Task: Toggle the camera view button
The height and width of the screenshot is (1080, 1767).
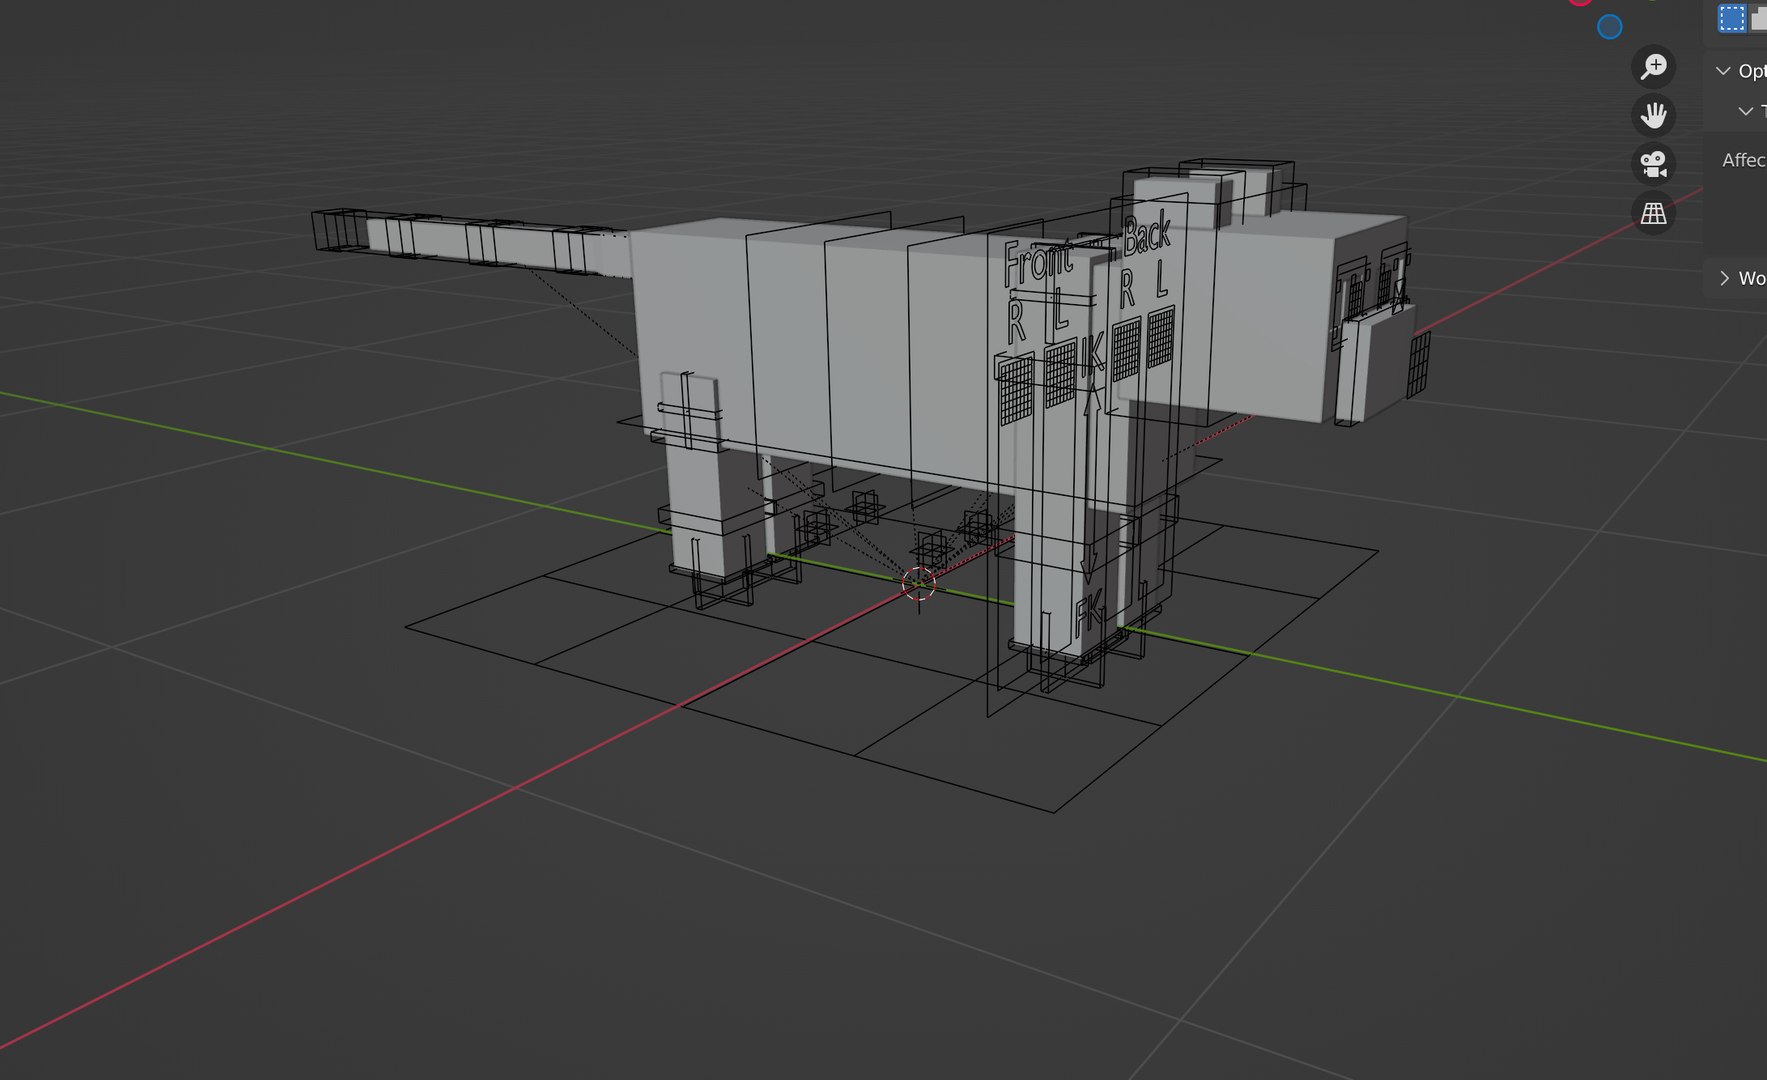Action: tap(1653, 164)
